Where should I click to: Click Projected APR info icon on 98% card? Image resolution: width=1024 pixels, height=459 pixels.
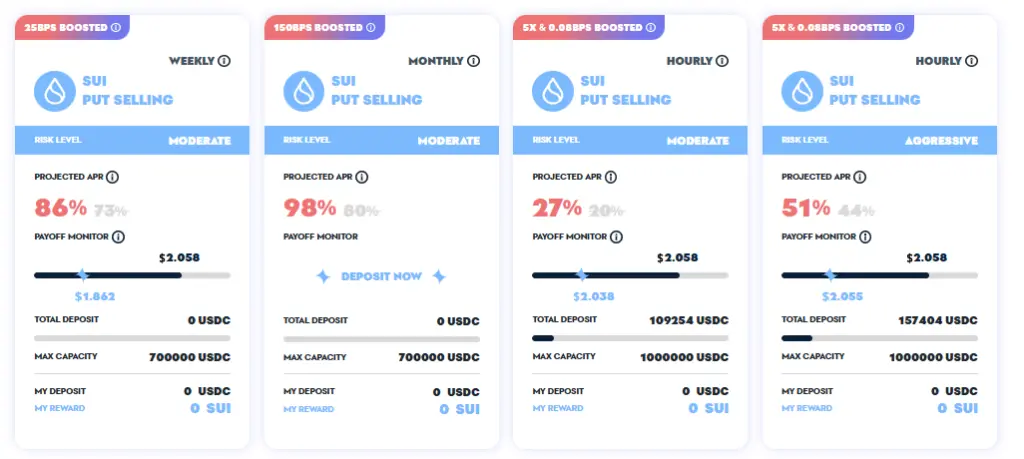tap(362, 177)
